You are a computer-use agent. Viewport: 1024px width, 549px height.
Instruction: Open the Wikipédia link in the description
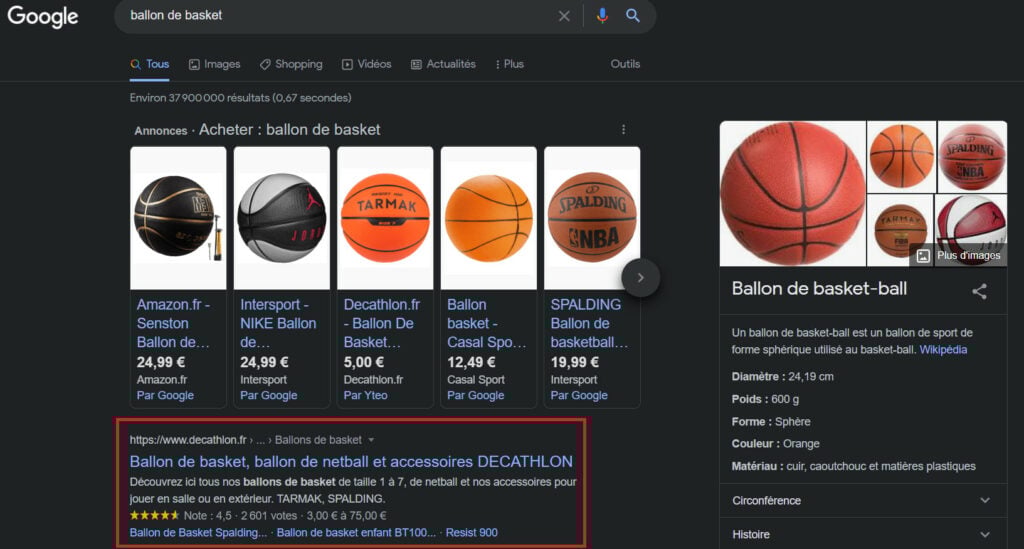click(x=943, y=349)
